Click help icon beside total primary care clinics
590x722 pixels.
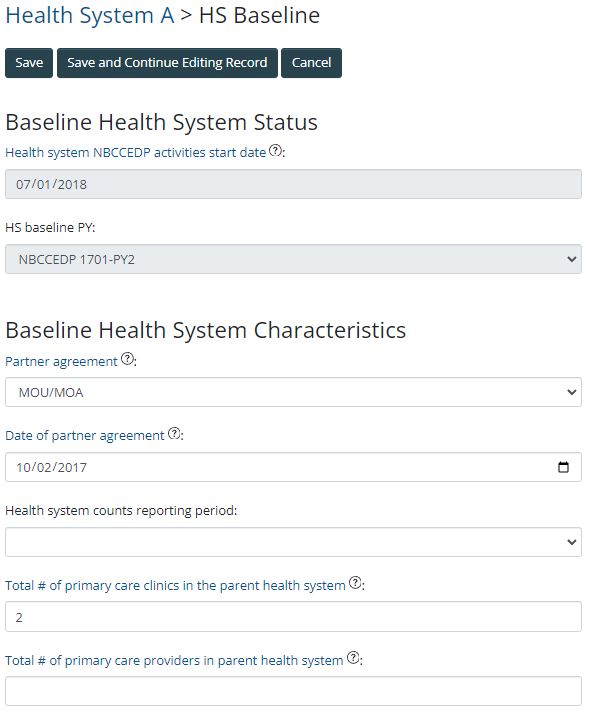[355, 583]
